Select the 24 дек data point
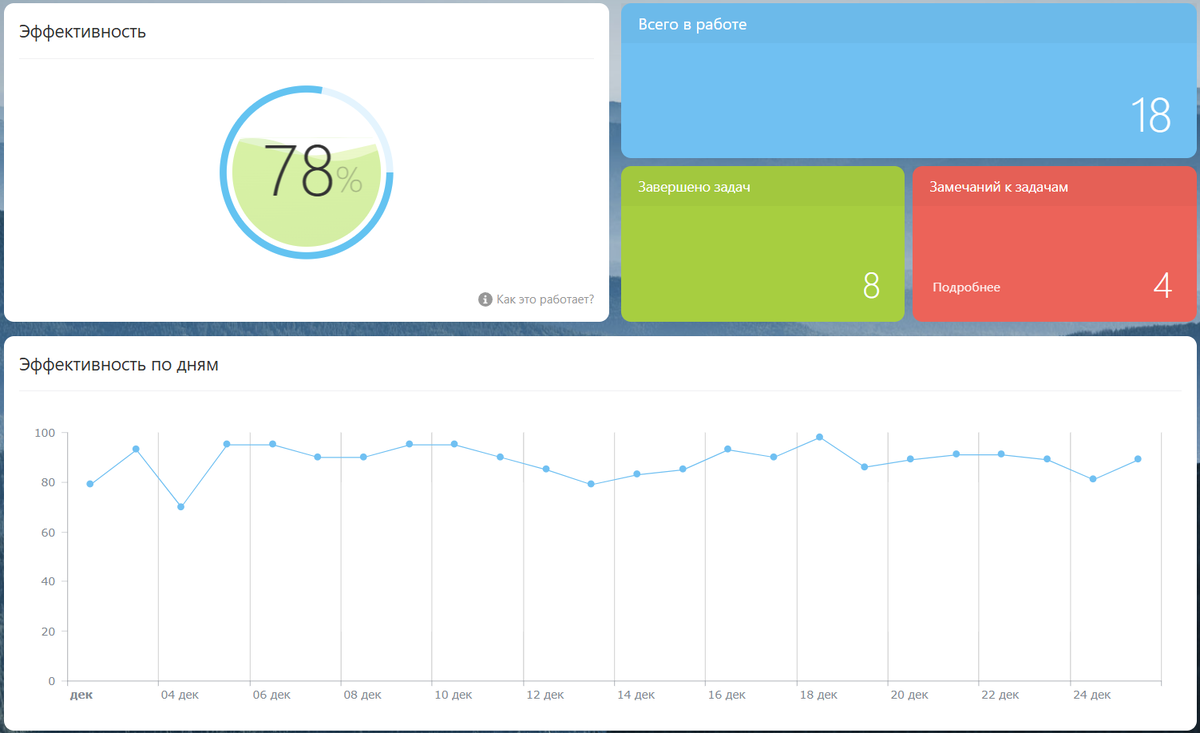Screen dimensions: 1200x733 tap(1093, 479)
